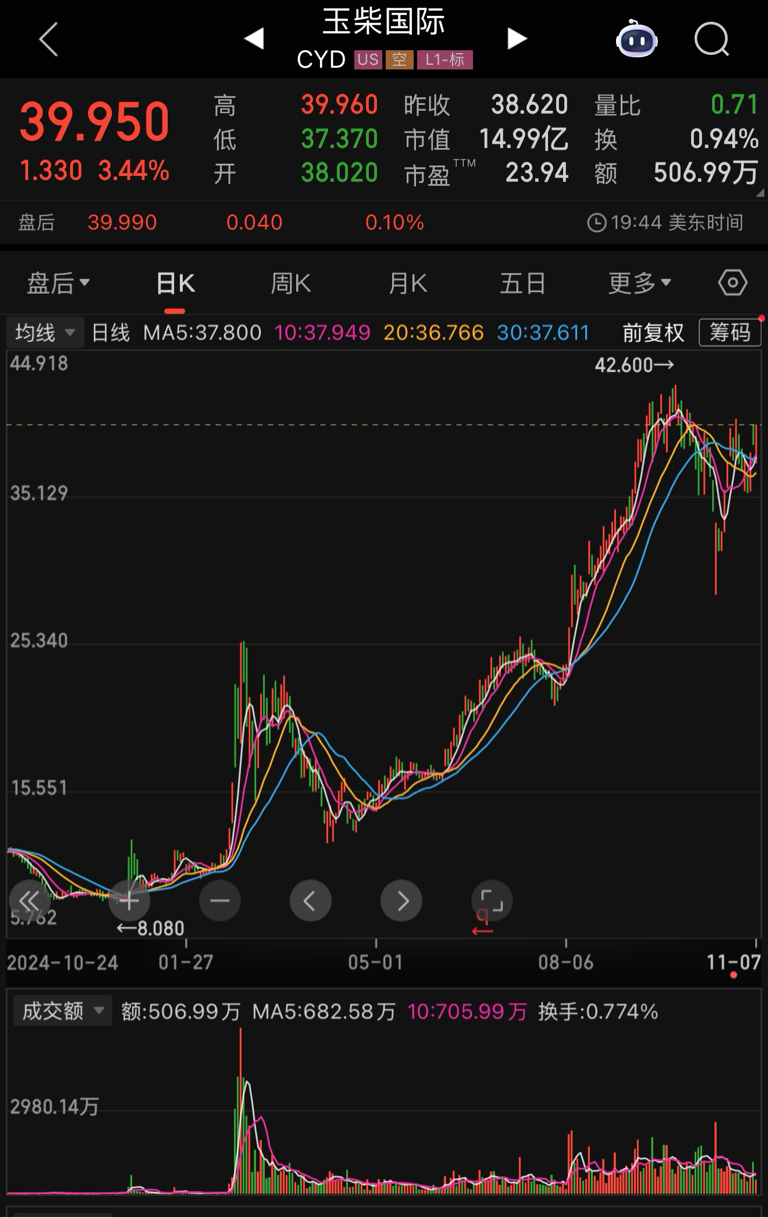
Task: Tap the 前复权 adjustment setting
Action: [x=653, y=332]
